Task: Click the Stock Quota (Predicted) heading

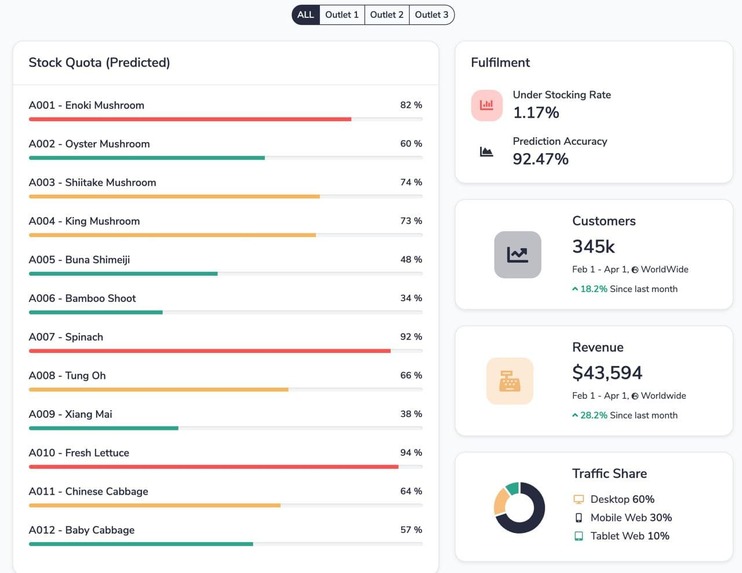Action: [x=99, y=62]
